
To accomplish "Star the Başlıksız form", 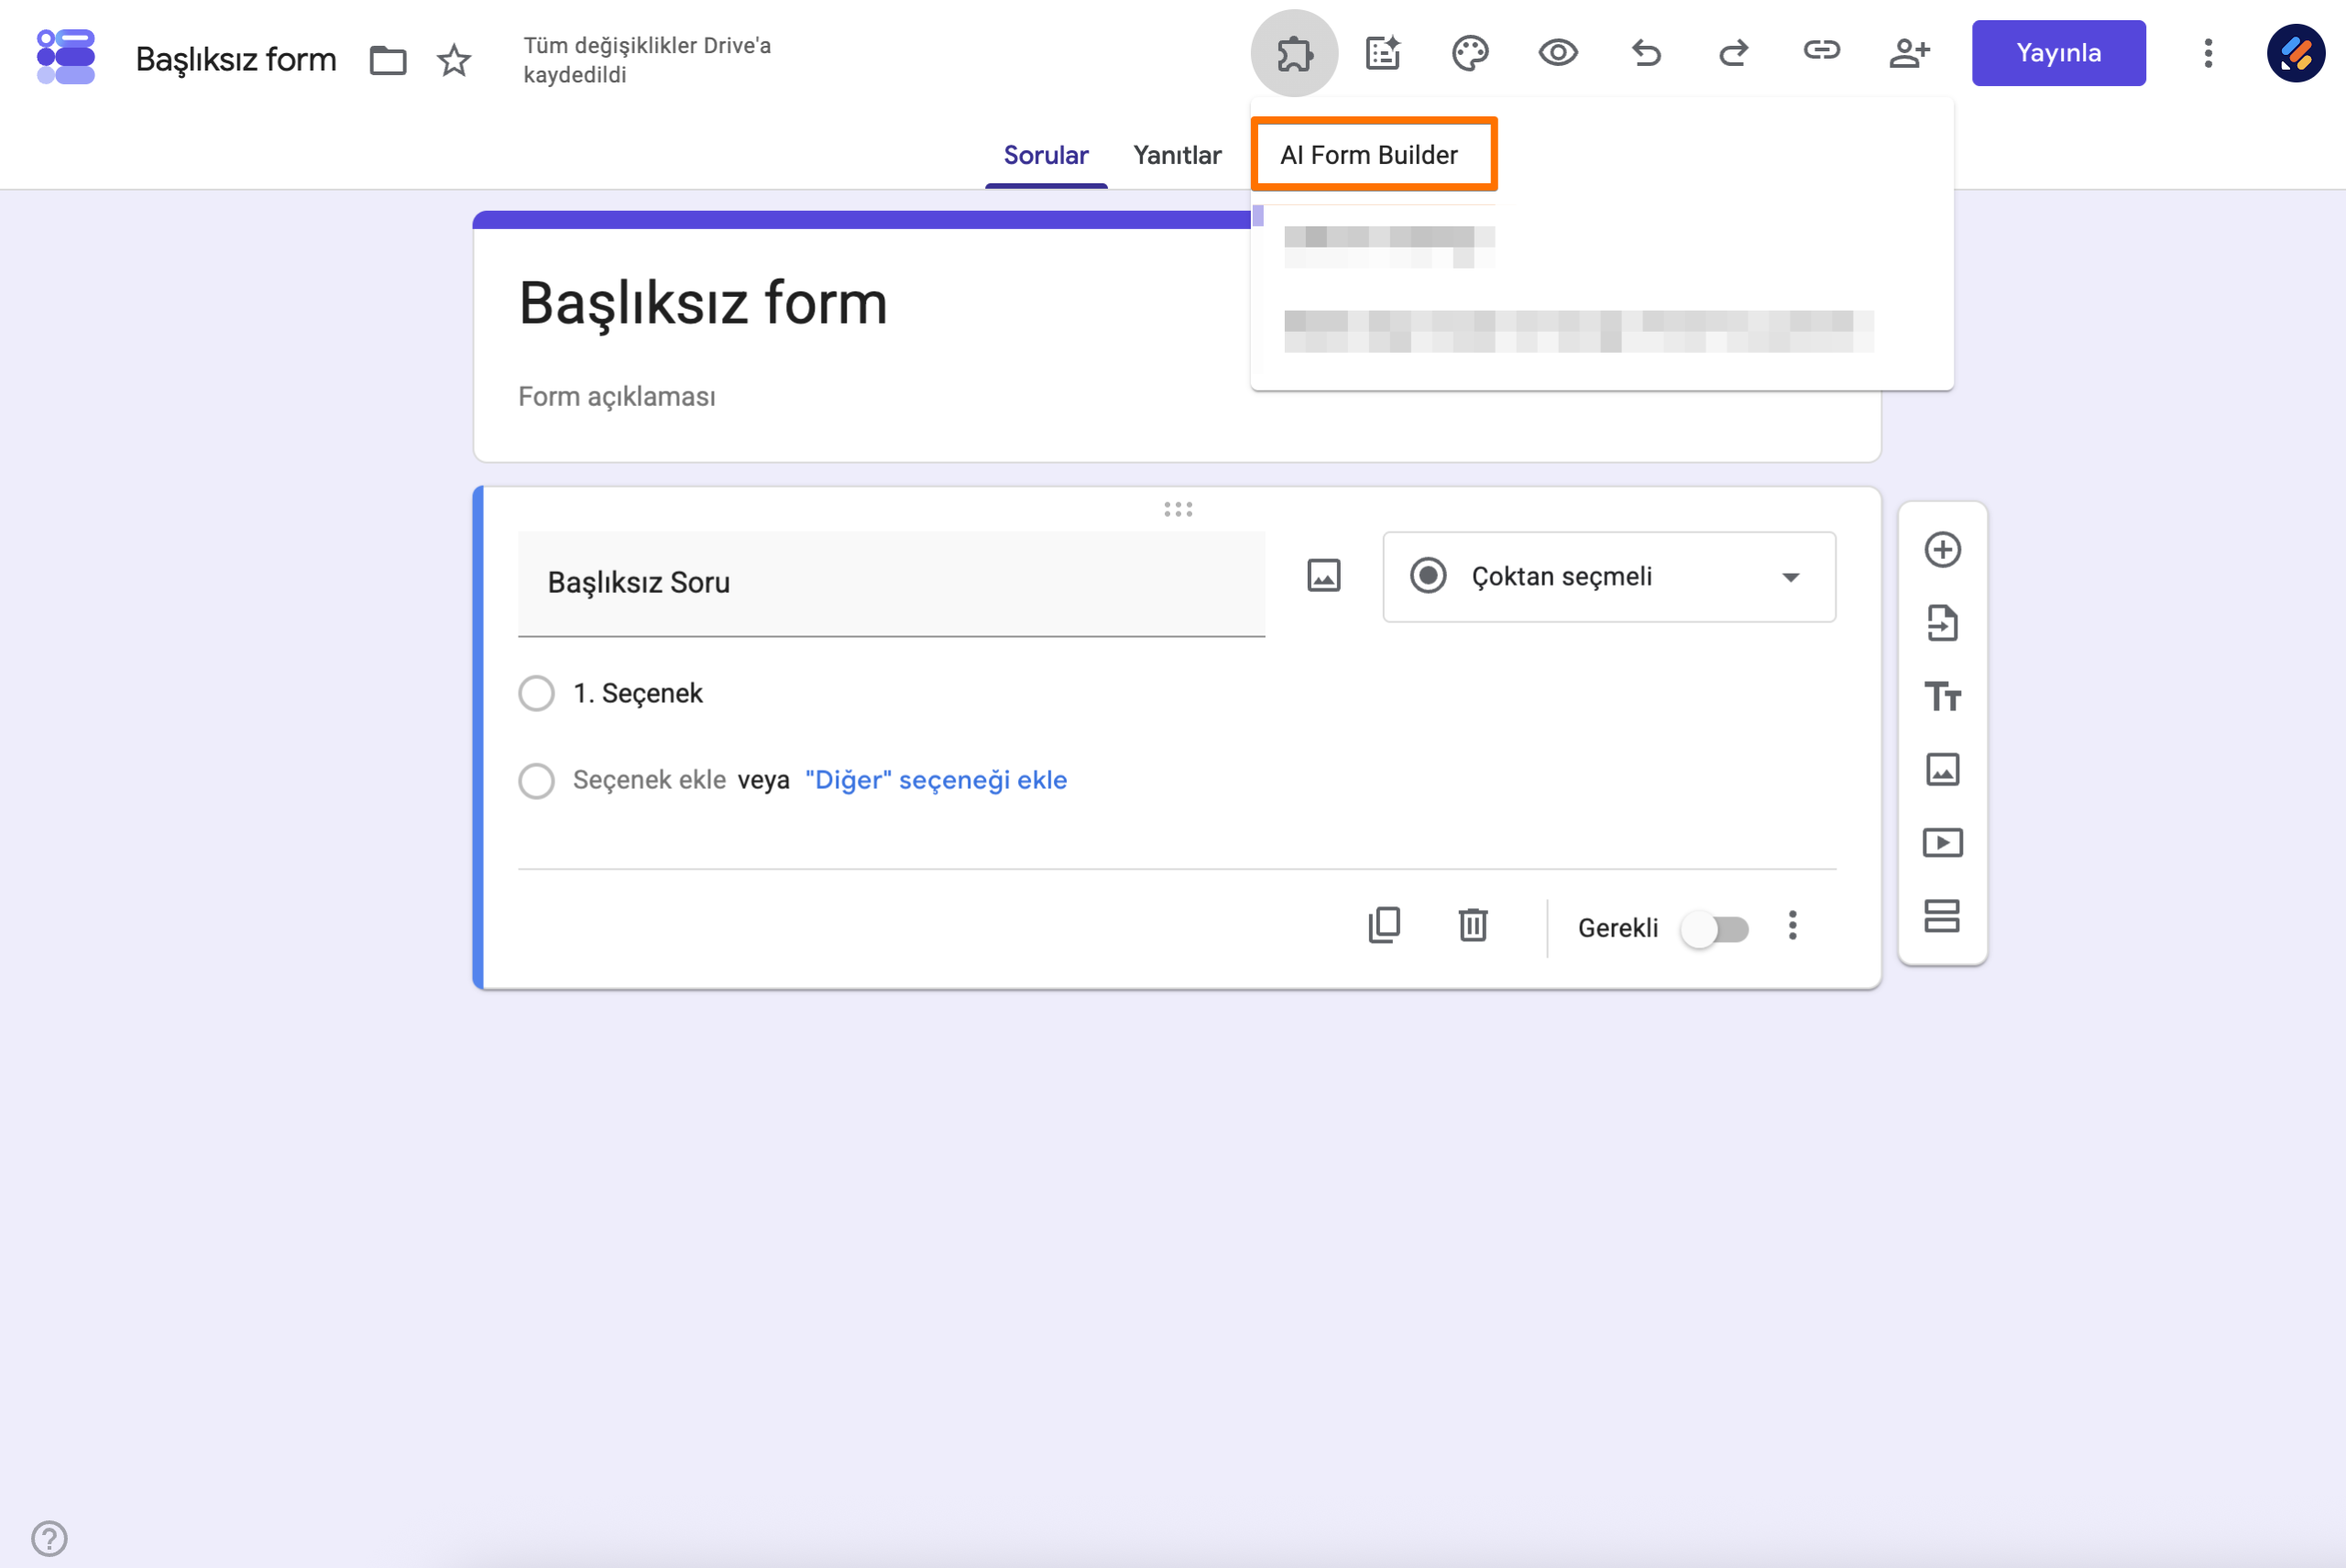I will 454,60.
